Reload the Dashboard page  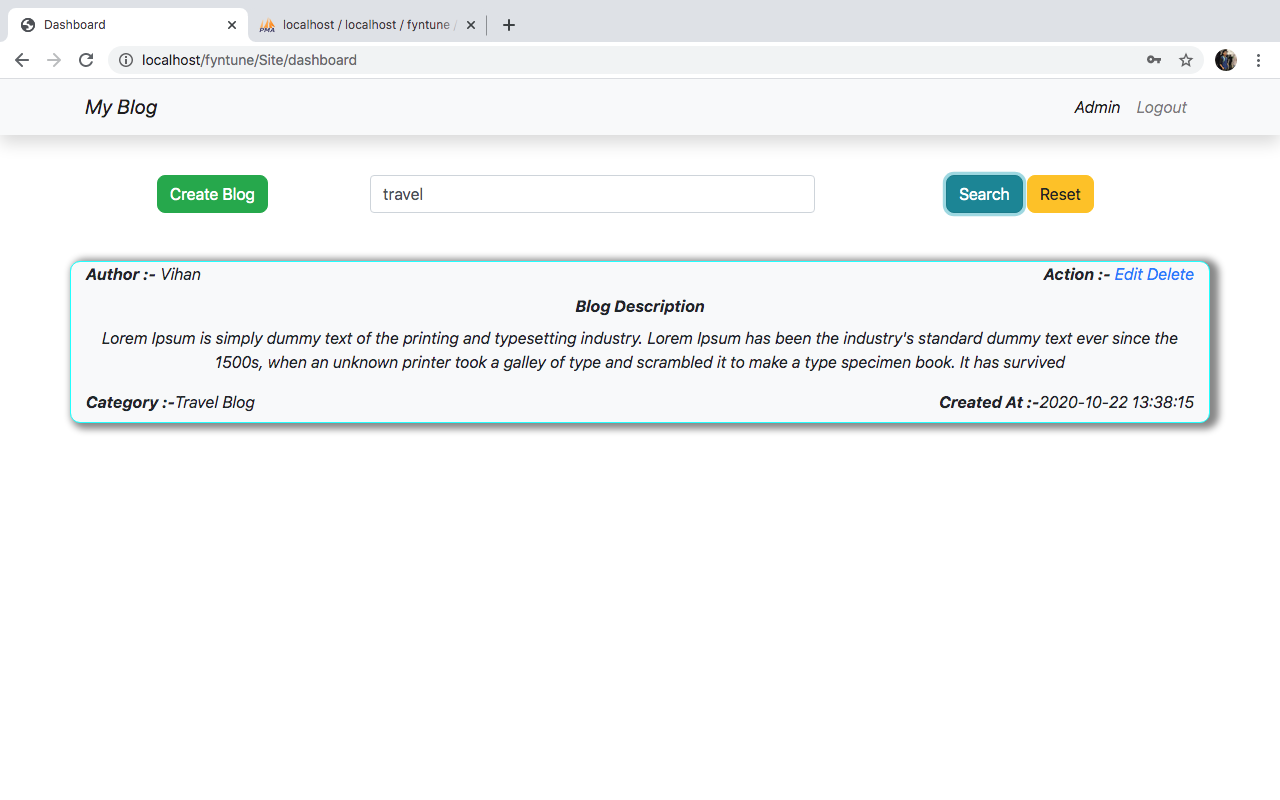pyautogui.click(x=86, y=60)
